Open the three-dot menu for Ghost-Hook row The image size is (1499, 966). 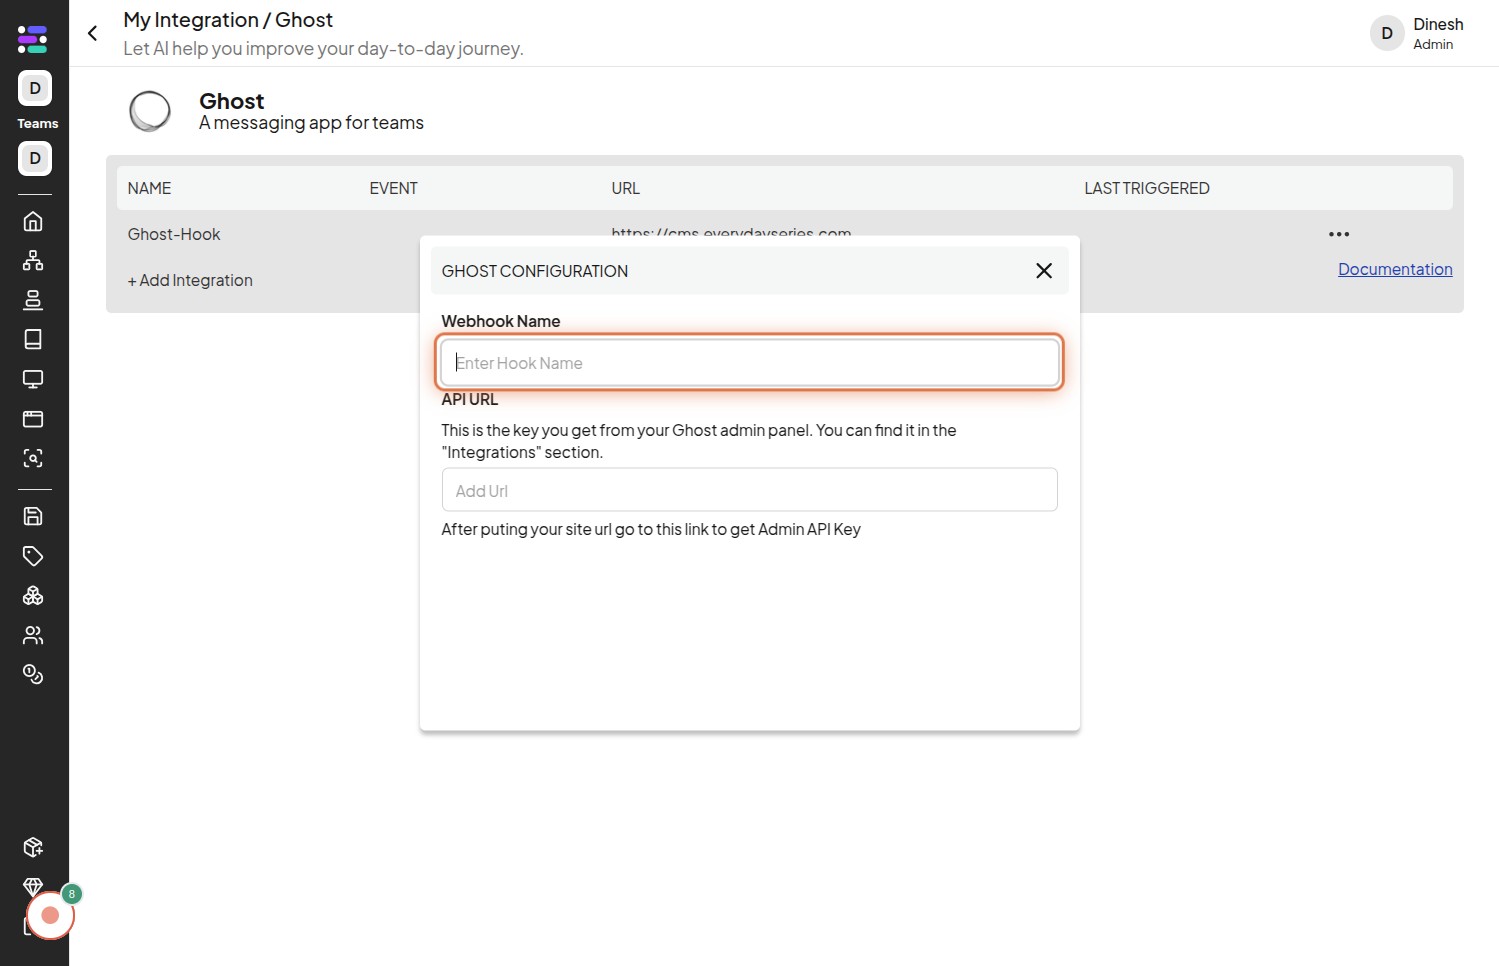click(x=1339, y=234)
